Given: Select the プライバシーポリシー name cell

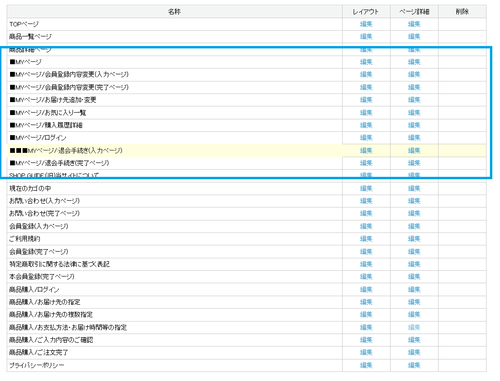Looking at the screenshot, I should (x=174, y=365).
